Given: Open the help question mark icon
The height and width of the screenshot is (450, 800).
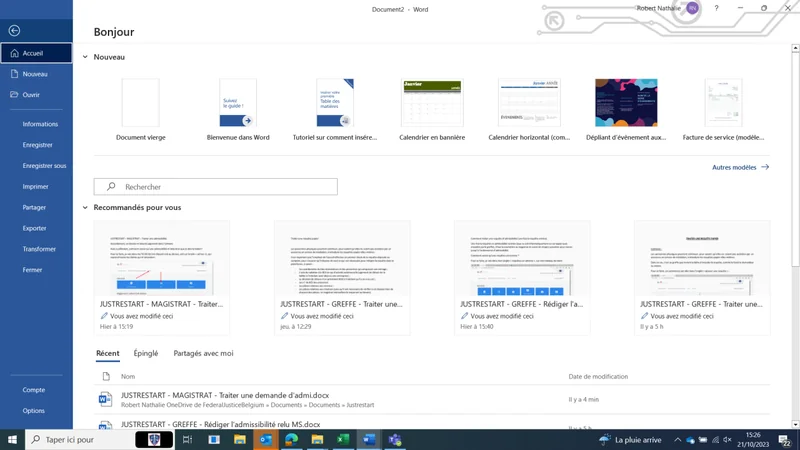Looking at the screenshot, I should point(716,8).
